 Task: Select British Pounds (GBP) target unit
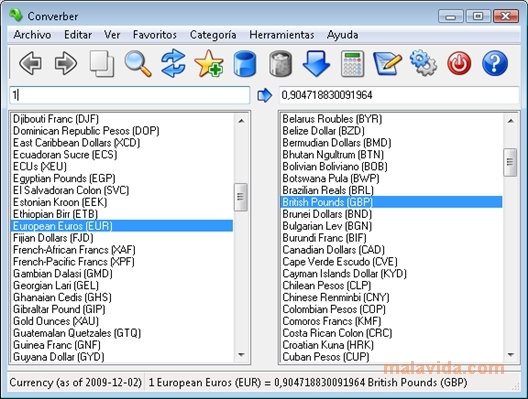(391, 202)
